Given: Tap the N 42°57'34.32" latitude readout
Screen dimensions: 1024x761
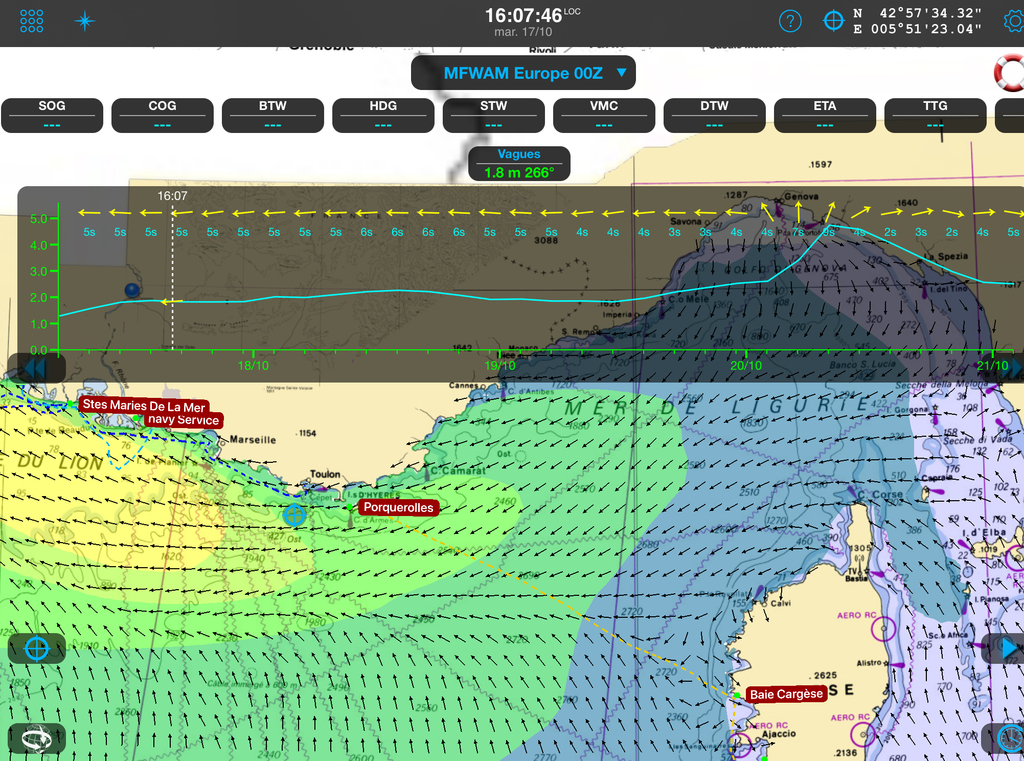Looking at the screenshot, I should (918, 13).
